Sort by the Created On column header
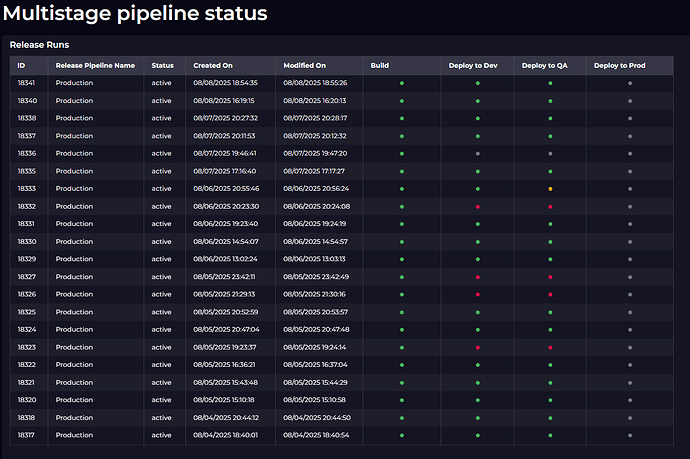This screenshot has width=690, height=459. click(x=213, y=66)
